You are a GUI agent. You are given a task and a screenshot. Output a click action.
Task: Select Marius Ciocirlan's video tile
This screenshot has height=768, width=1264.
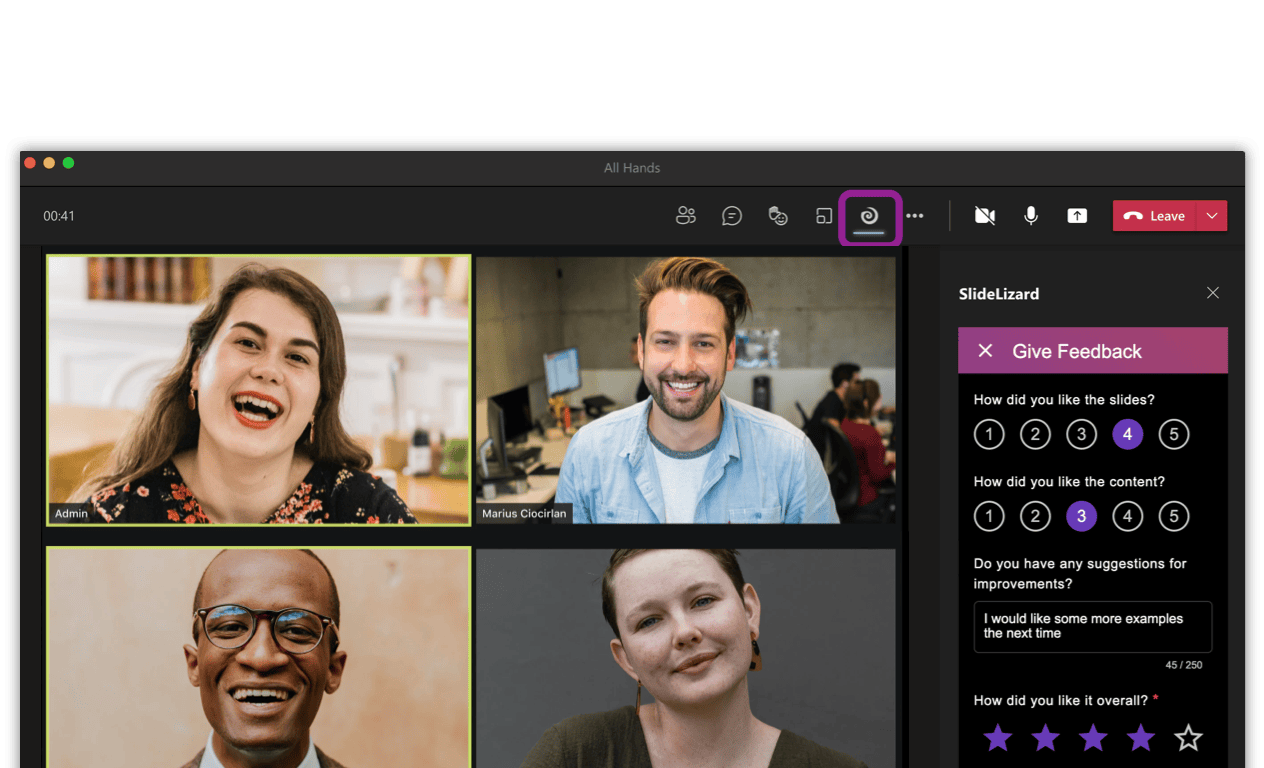coord(686,390)
